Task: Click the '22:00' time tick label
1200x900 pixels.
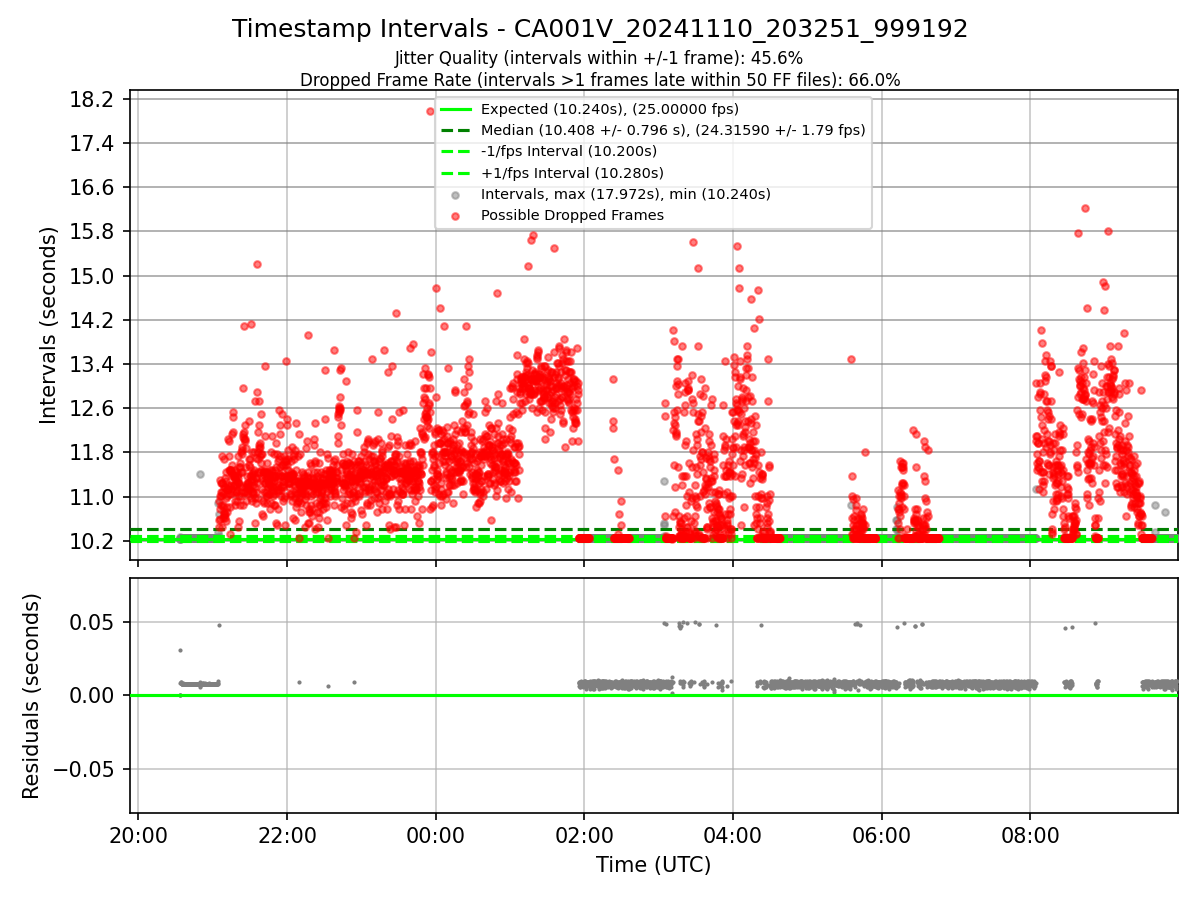Action: point(287,834)
